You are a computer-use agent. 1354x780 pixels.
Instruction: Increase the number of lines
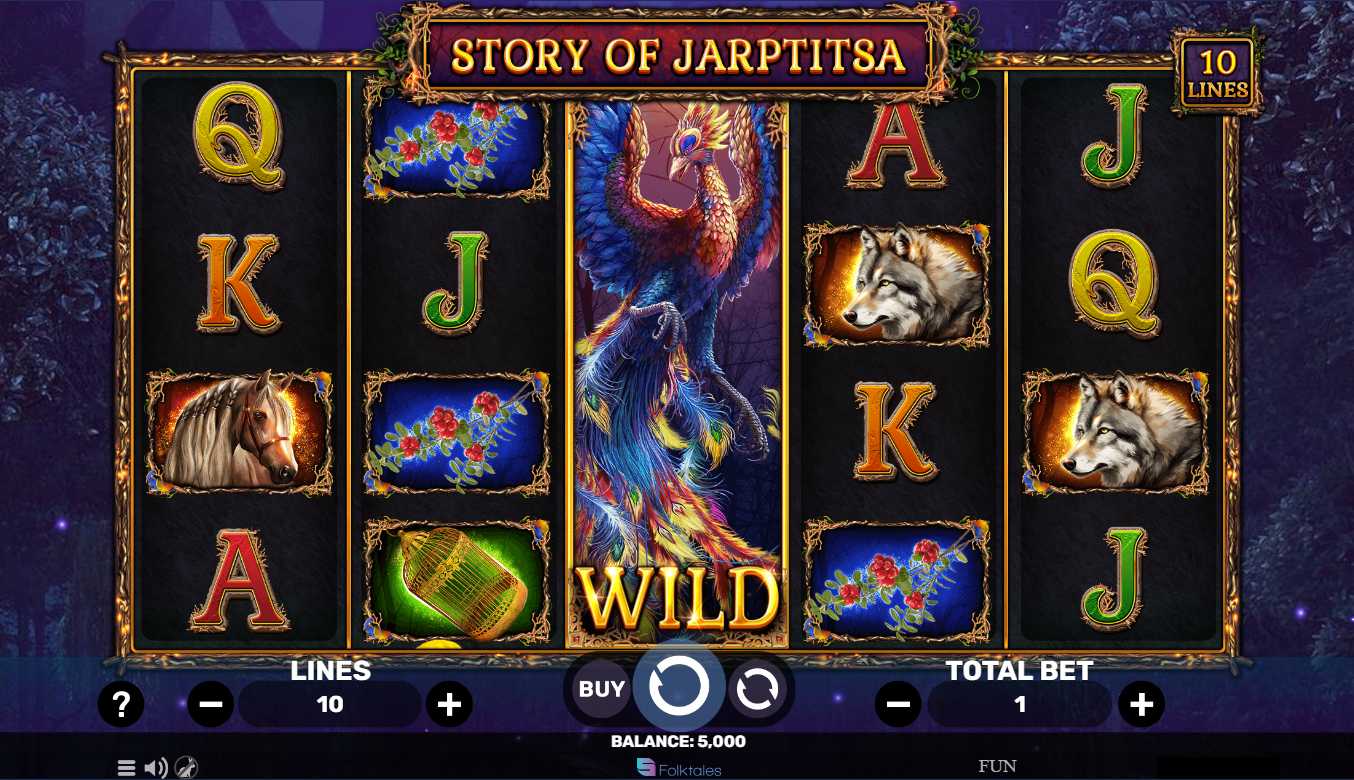(449, 705)
